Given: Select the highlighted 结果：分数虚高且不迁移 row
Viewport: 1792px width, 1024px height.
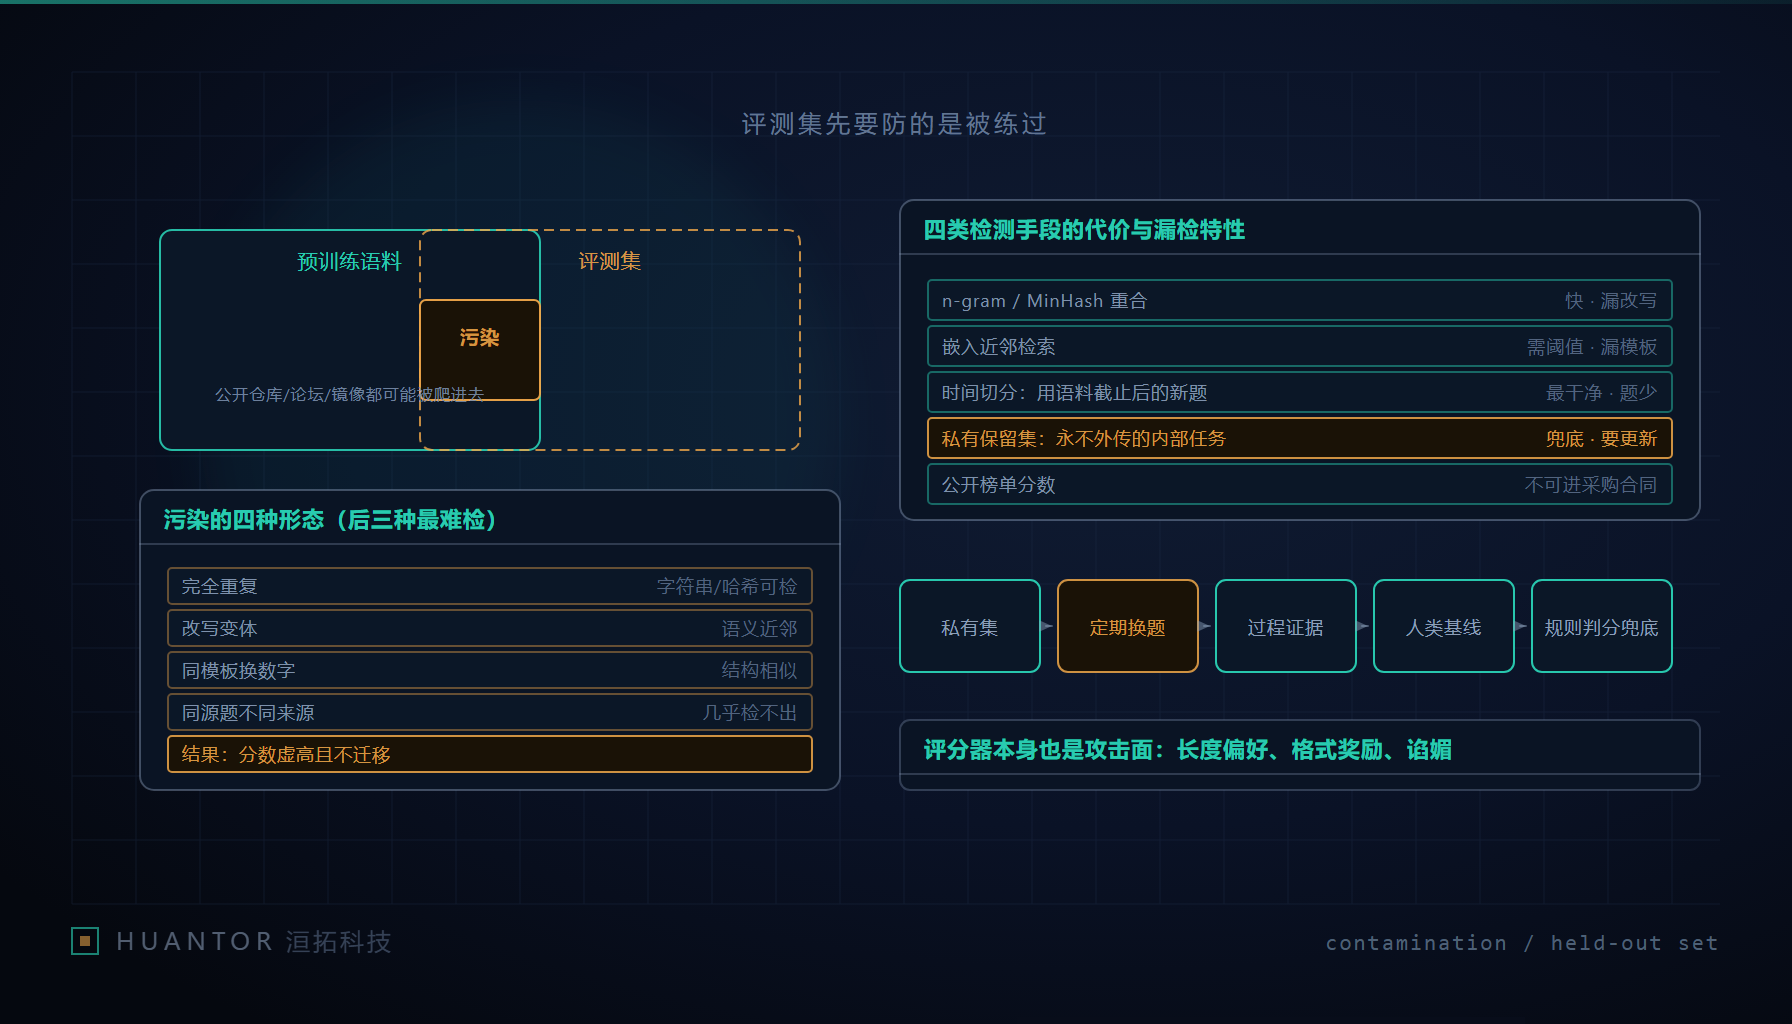Looking at the screenshot, I should click(x=490, y=754).
